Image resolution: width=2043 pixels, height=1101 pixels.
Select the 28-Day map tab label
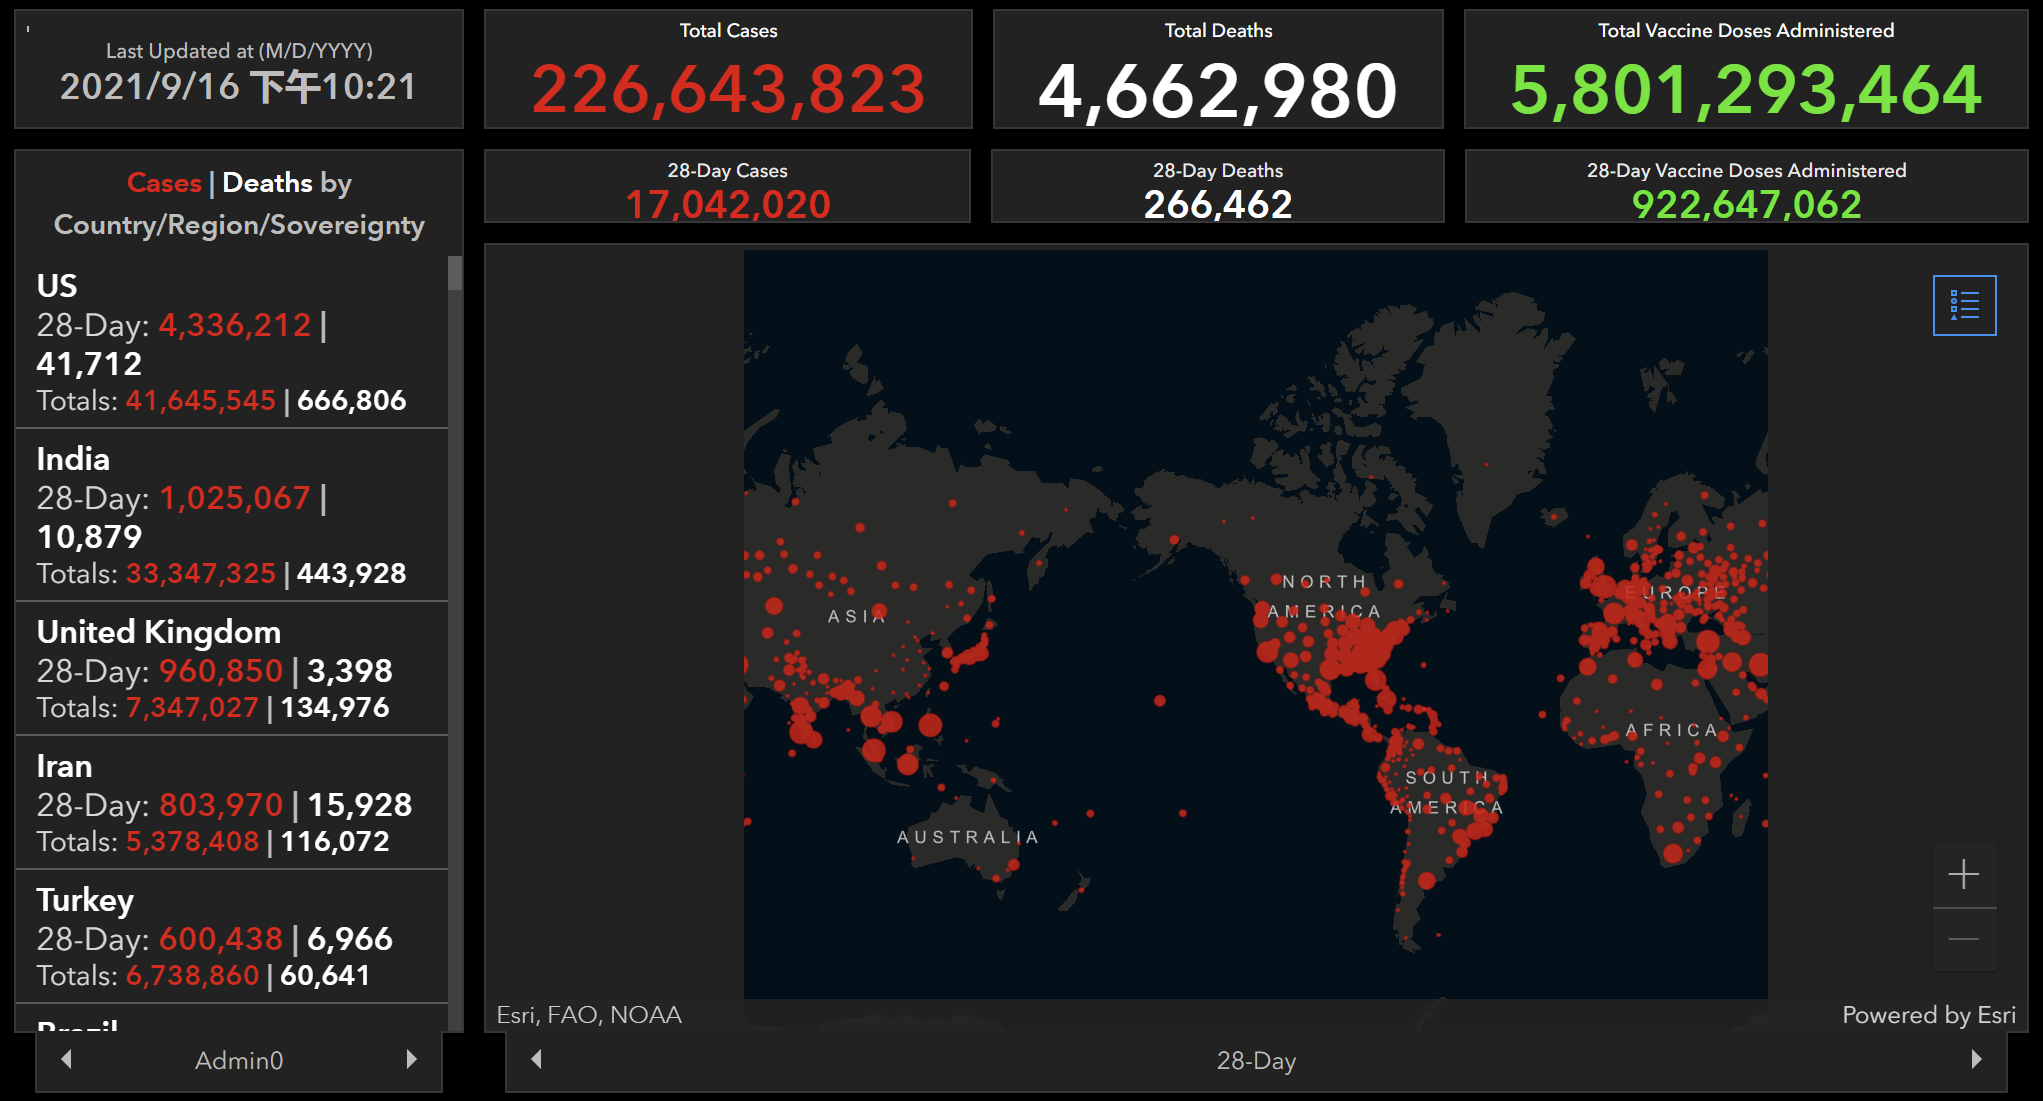pos(1256,1060)
